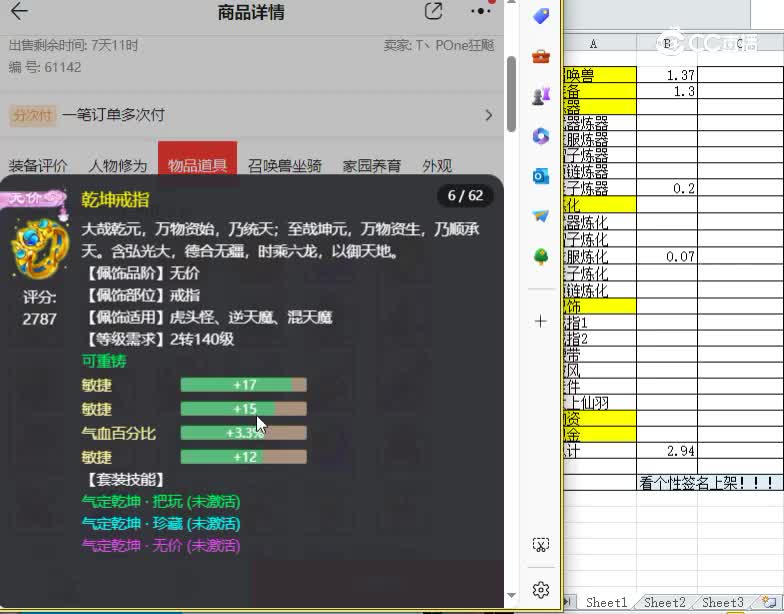Viewport: 784px width, 614px height.
Task: Click the scrollbar up arrow
Action: (511, 2)
